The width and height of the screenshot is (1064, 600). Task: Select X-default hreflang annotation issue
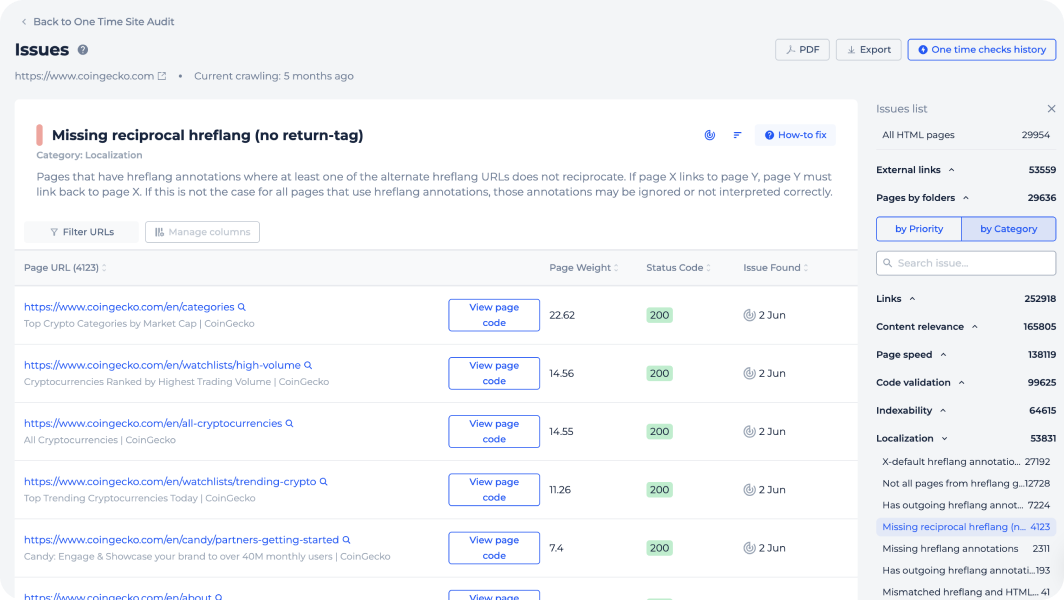(x=966, y=462)
